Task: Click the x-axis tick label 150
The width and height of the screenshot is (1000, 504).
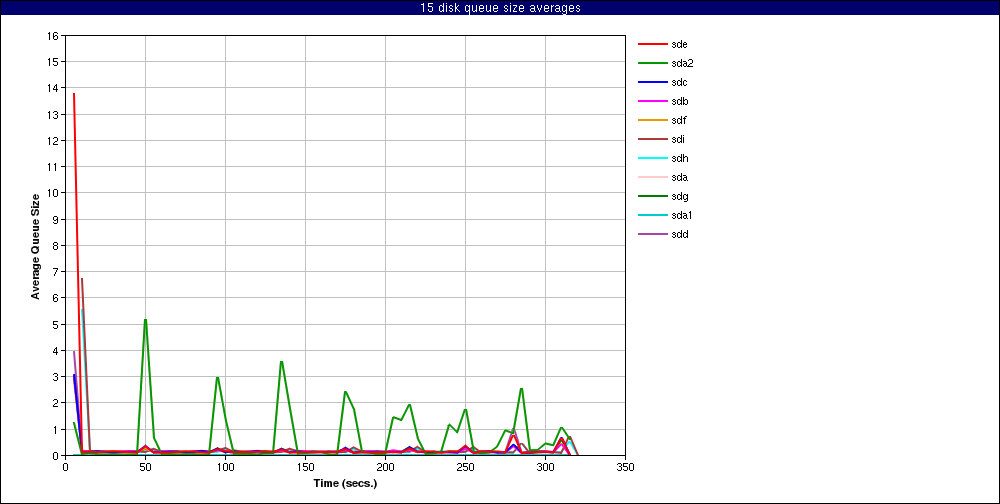Action: pos(305,467)
